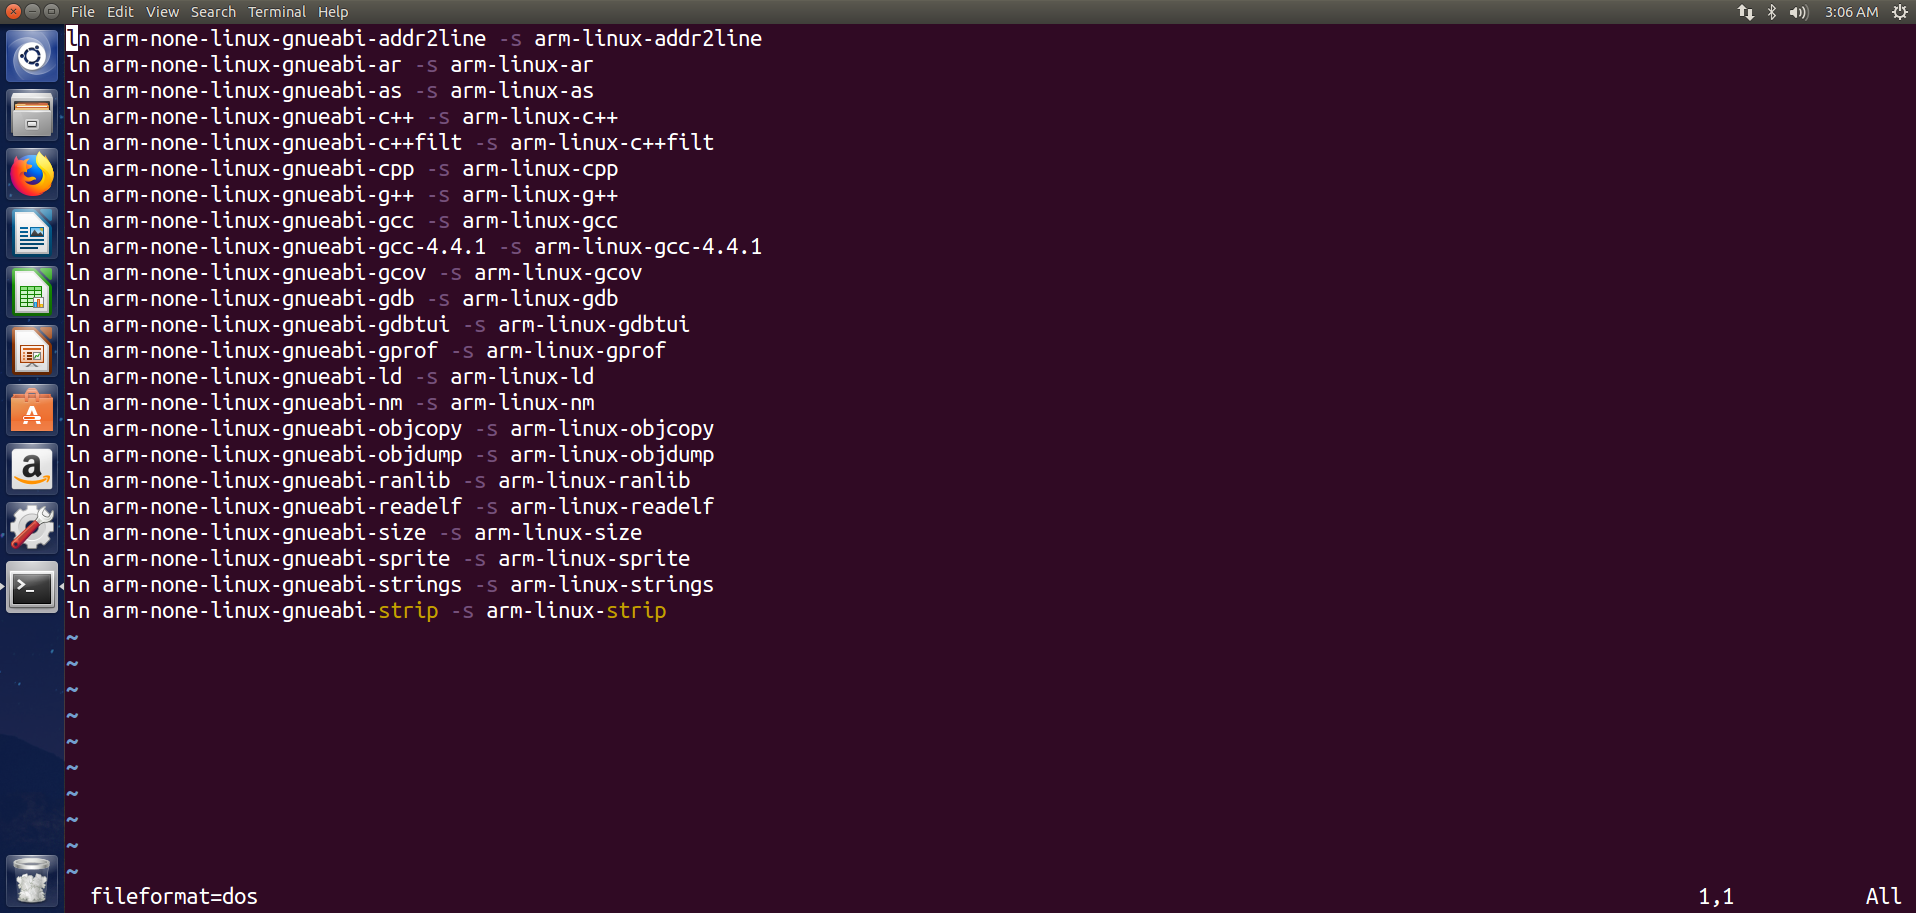Launch Firefox web browser
The image size is (1916, 913).
[32, 174]
